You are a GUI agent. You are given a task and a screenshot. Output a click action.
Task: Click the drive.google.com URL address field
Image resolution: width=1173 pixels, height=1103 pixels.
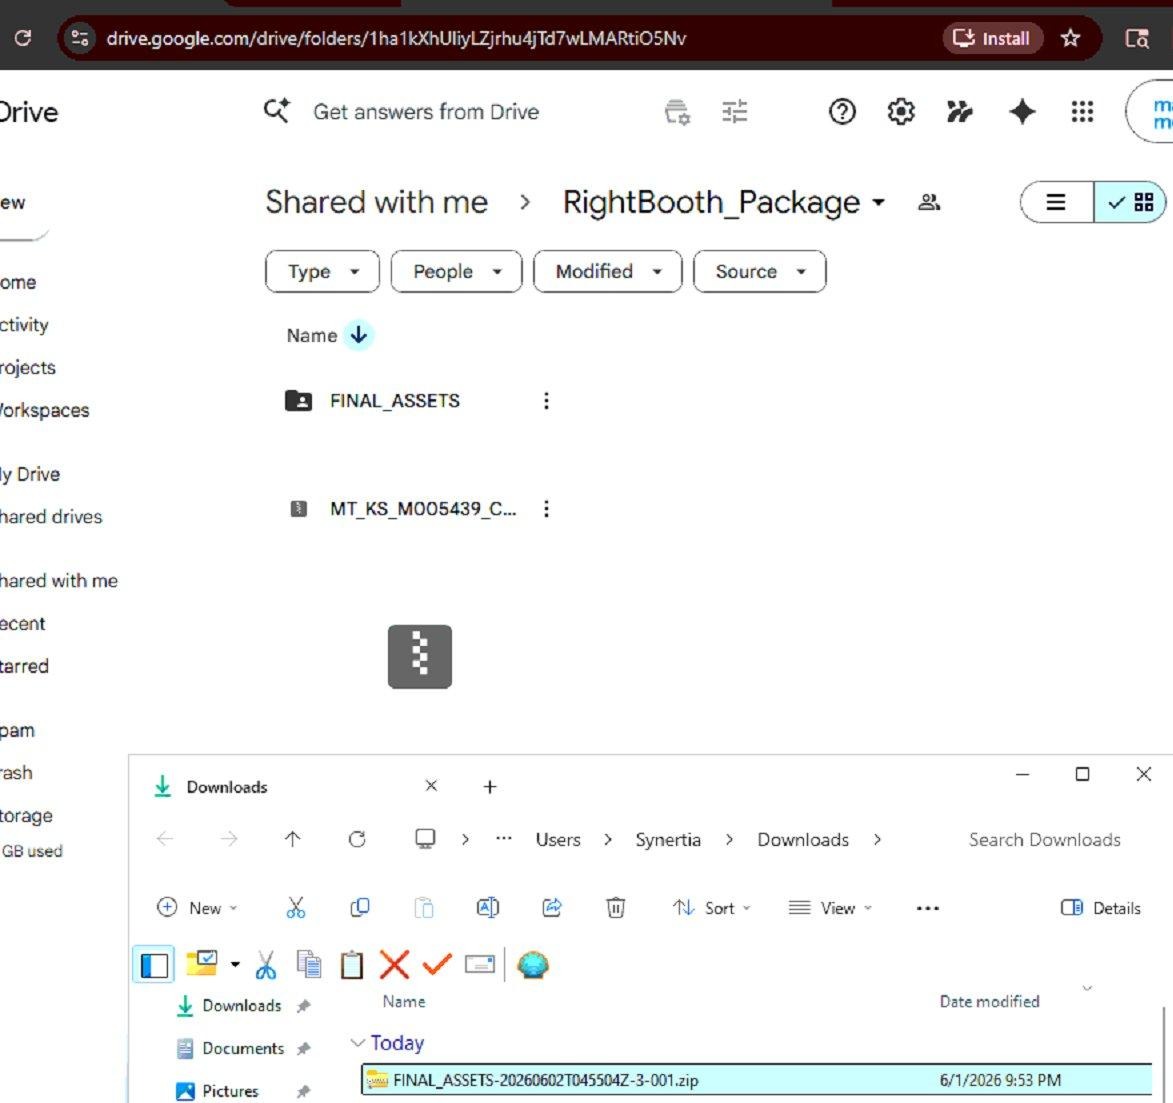coord(396,38)
